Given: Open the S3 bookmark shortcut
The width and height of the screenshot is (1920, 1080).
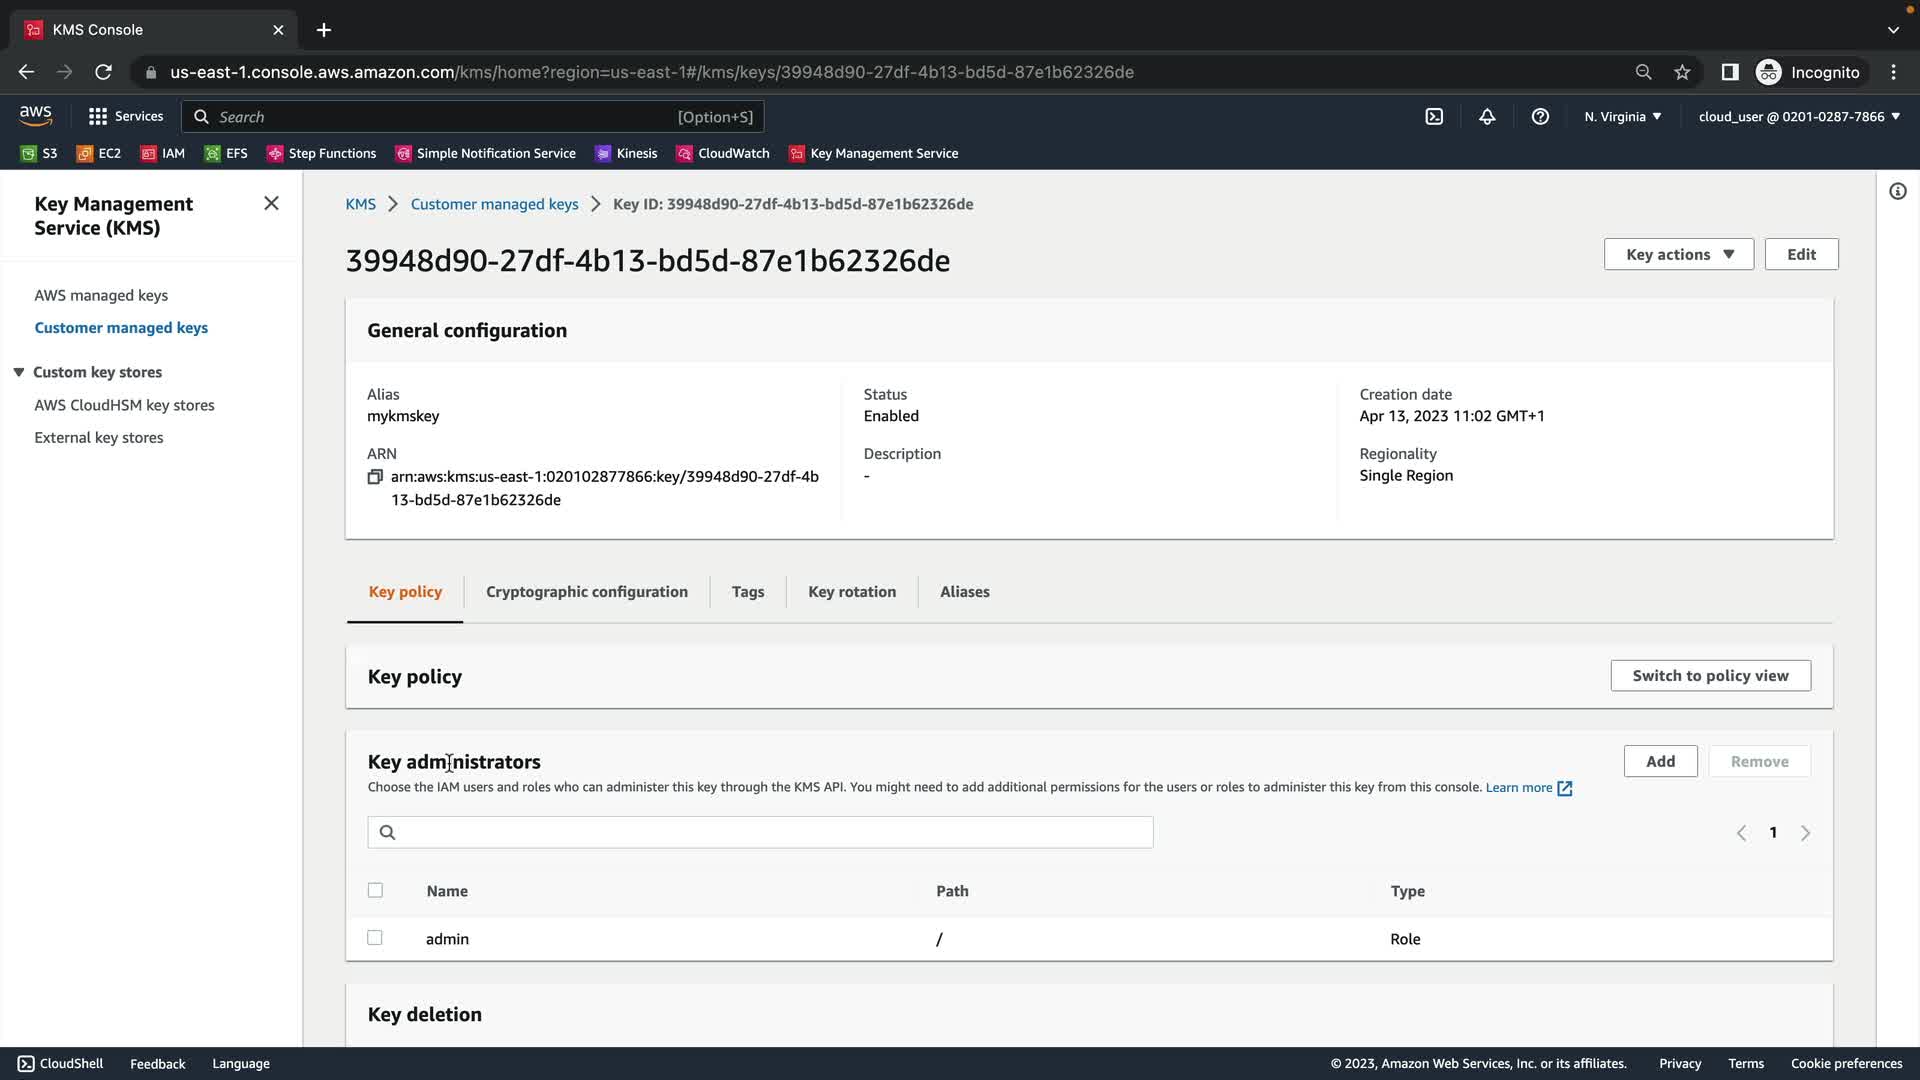Looking at the screenshot, I should (x=40, y=153).
